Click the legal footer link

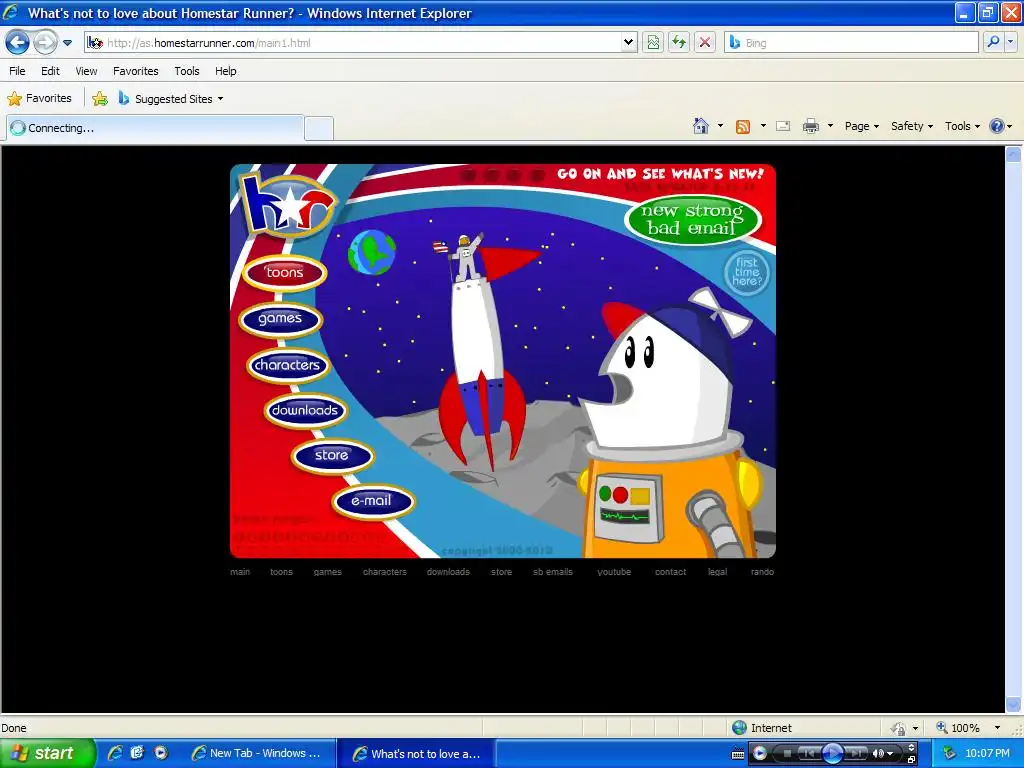pyautogui.click(x=717, y=572)
